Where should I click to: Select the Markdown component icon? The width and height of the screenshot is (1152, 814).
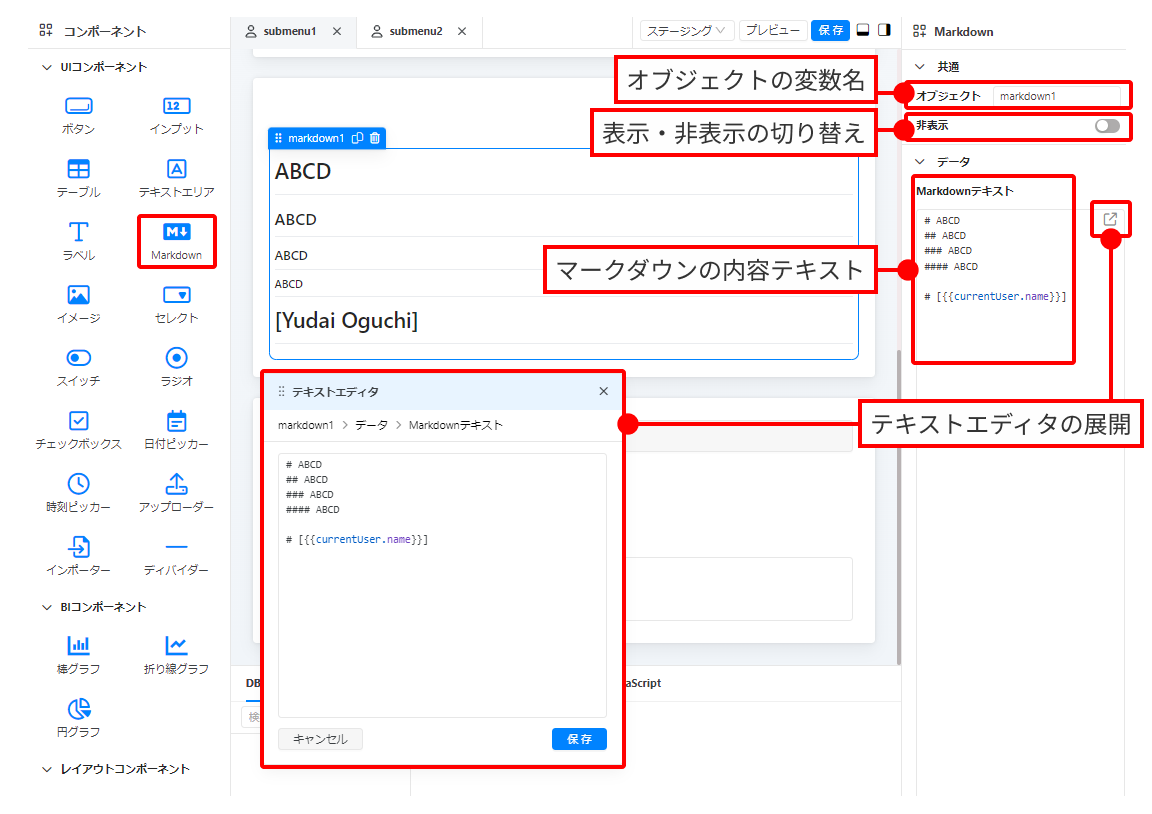(x=176, y=232)
